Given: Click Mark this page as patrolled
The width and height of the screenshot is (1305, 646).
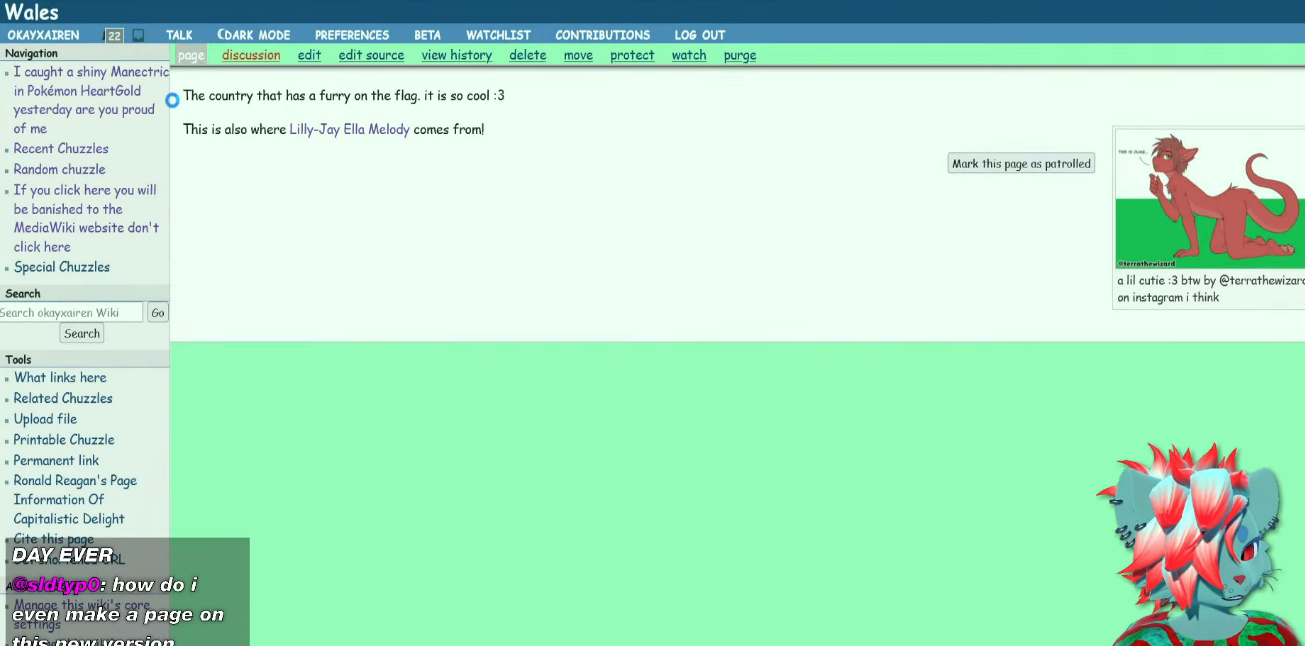Looking at the screenshot, I should (1021, 164).
